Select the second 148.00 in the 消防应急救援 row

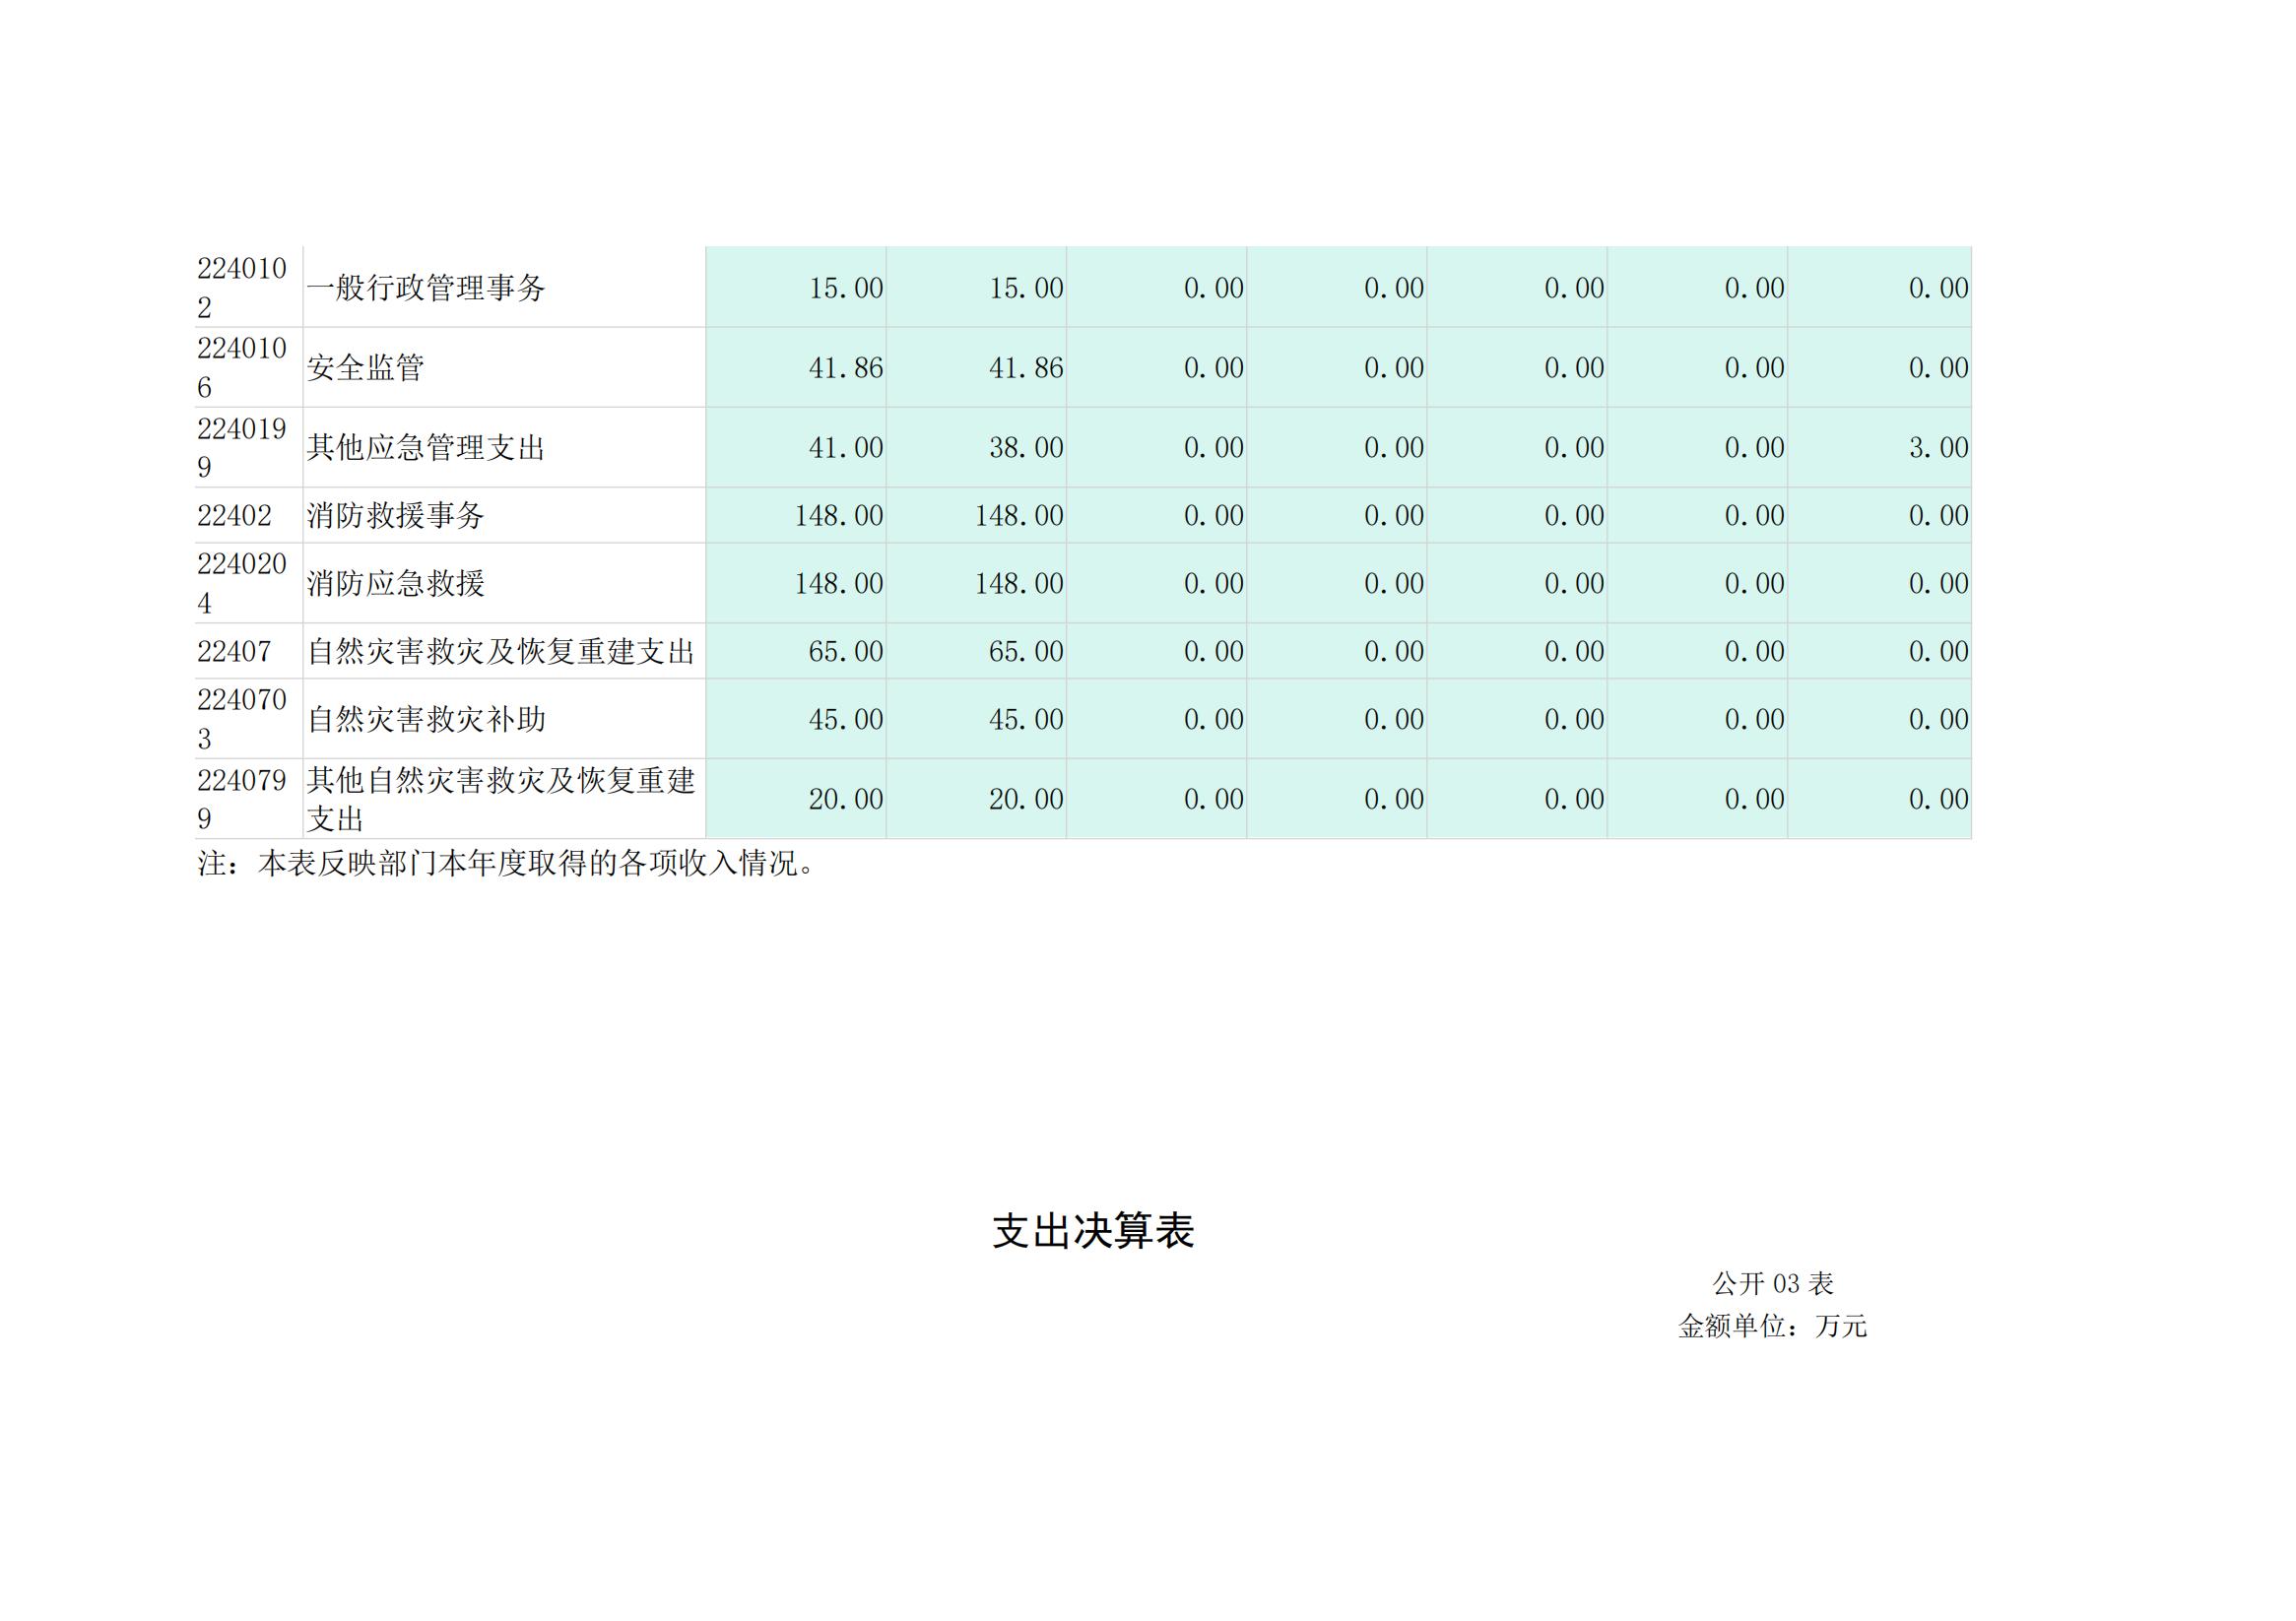1019,583
